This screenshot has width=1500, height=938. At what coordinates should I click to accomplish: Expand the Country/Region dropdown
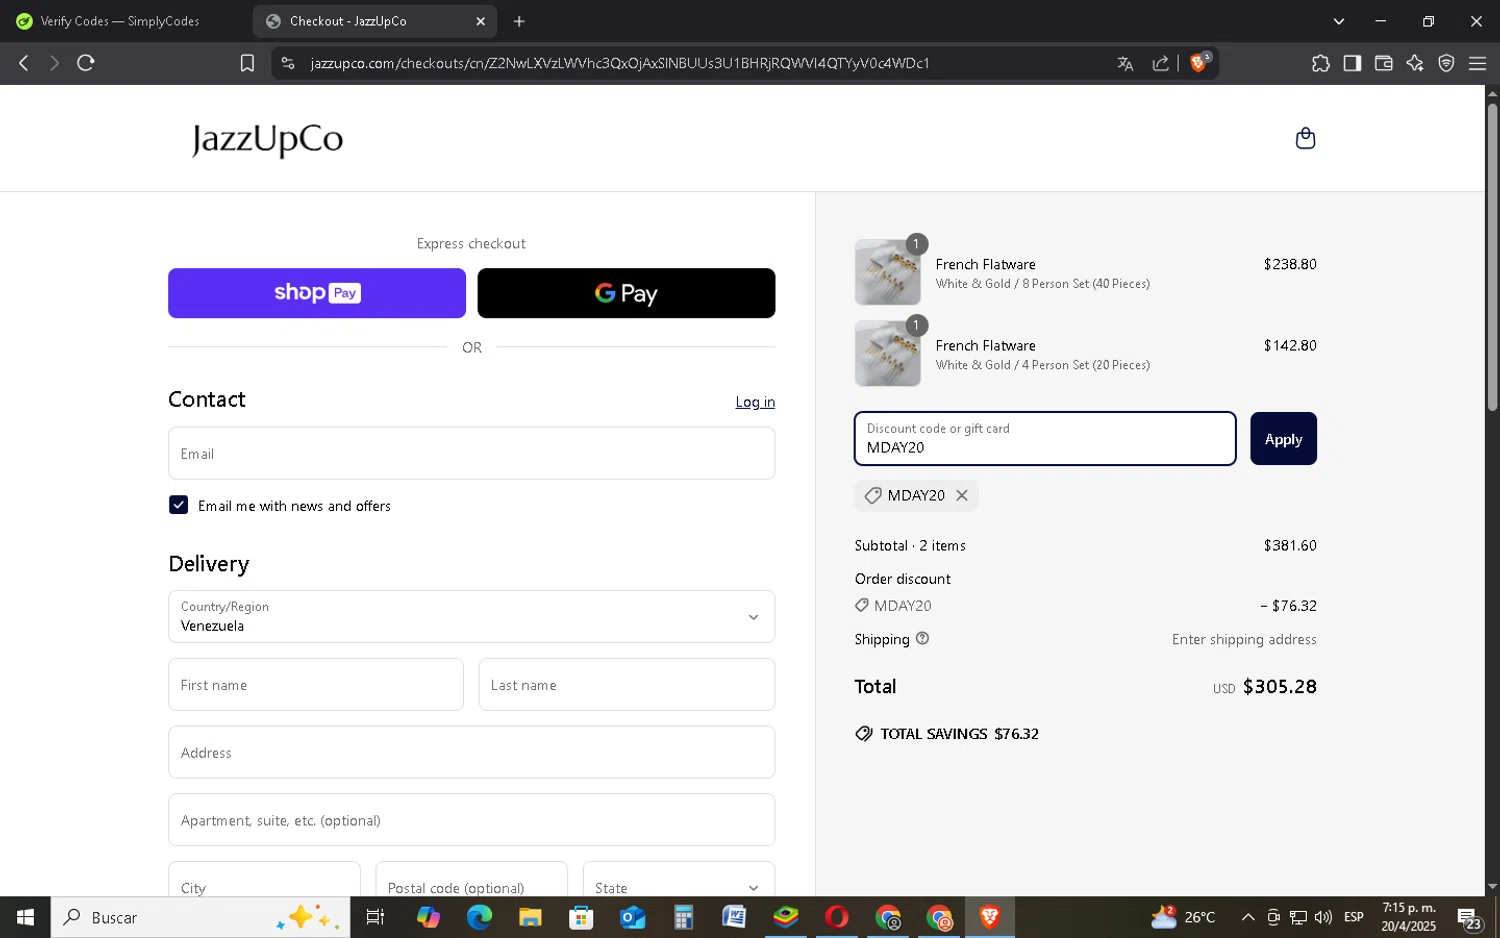pyautogui.click(x=471, y=616)
